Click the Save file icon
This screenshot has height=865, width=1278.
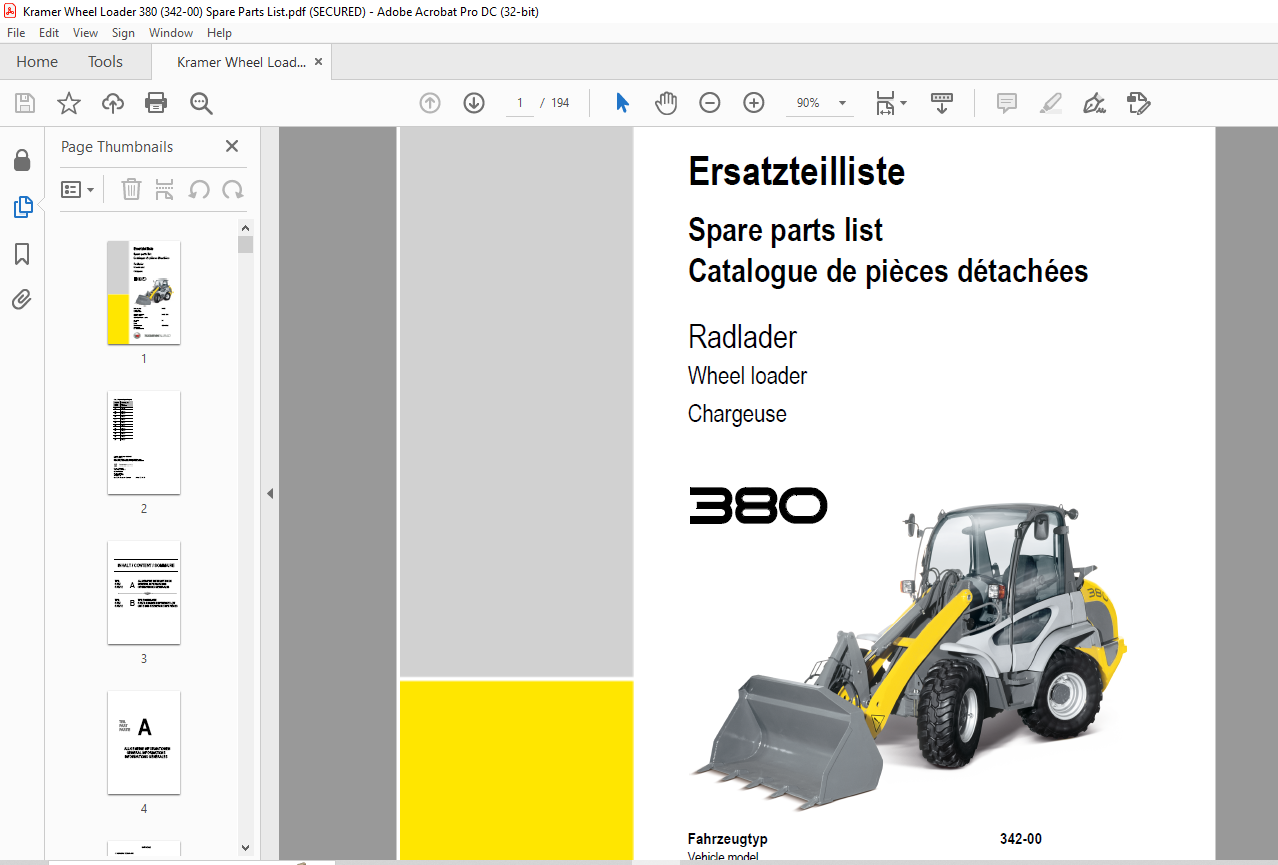point(25,103)
